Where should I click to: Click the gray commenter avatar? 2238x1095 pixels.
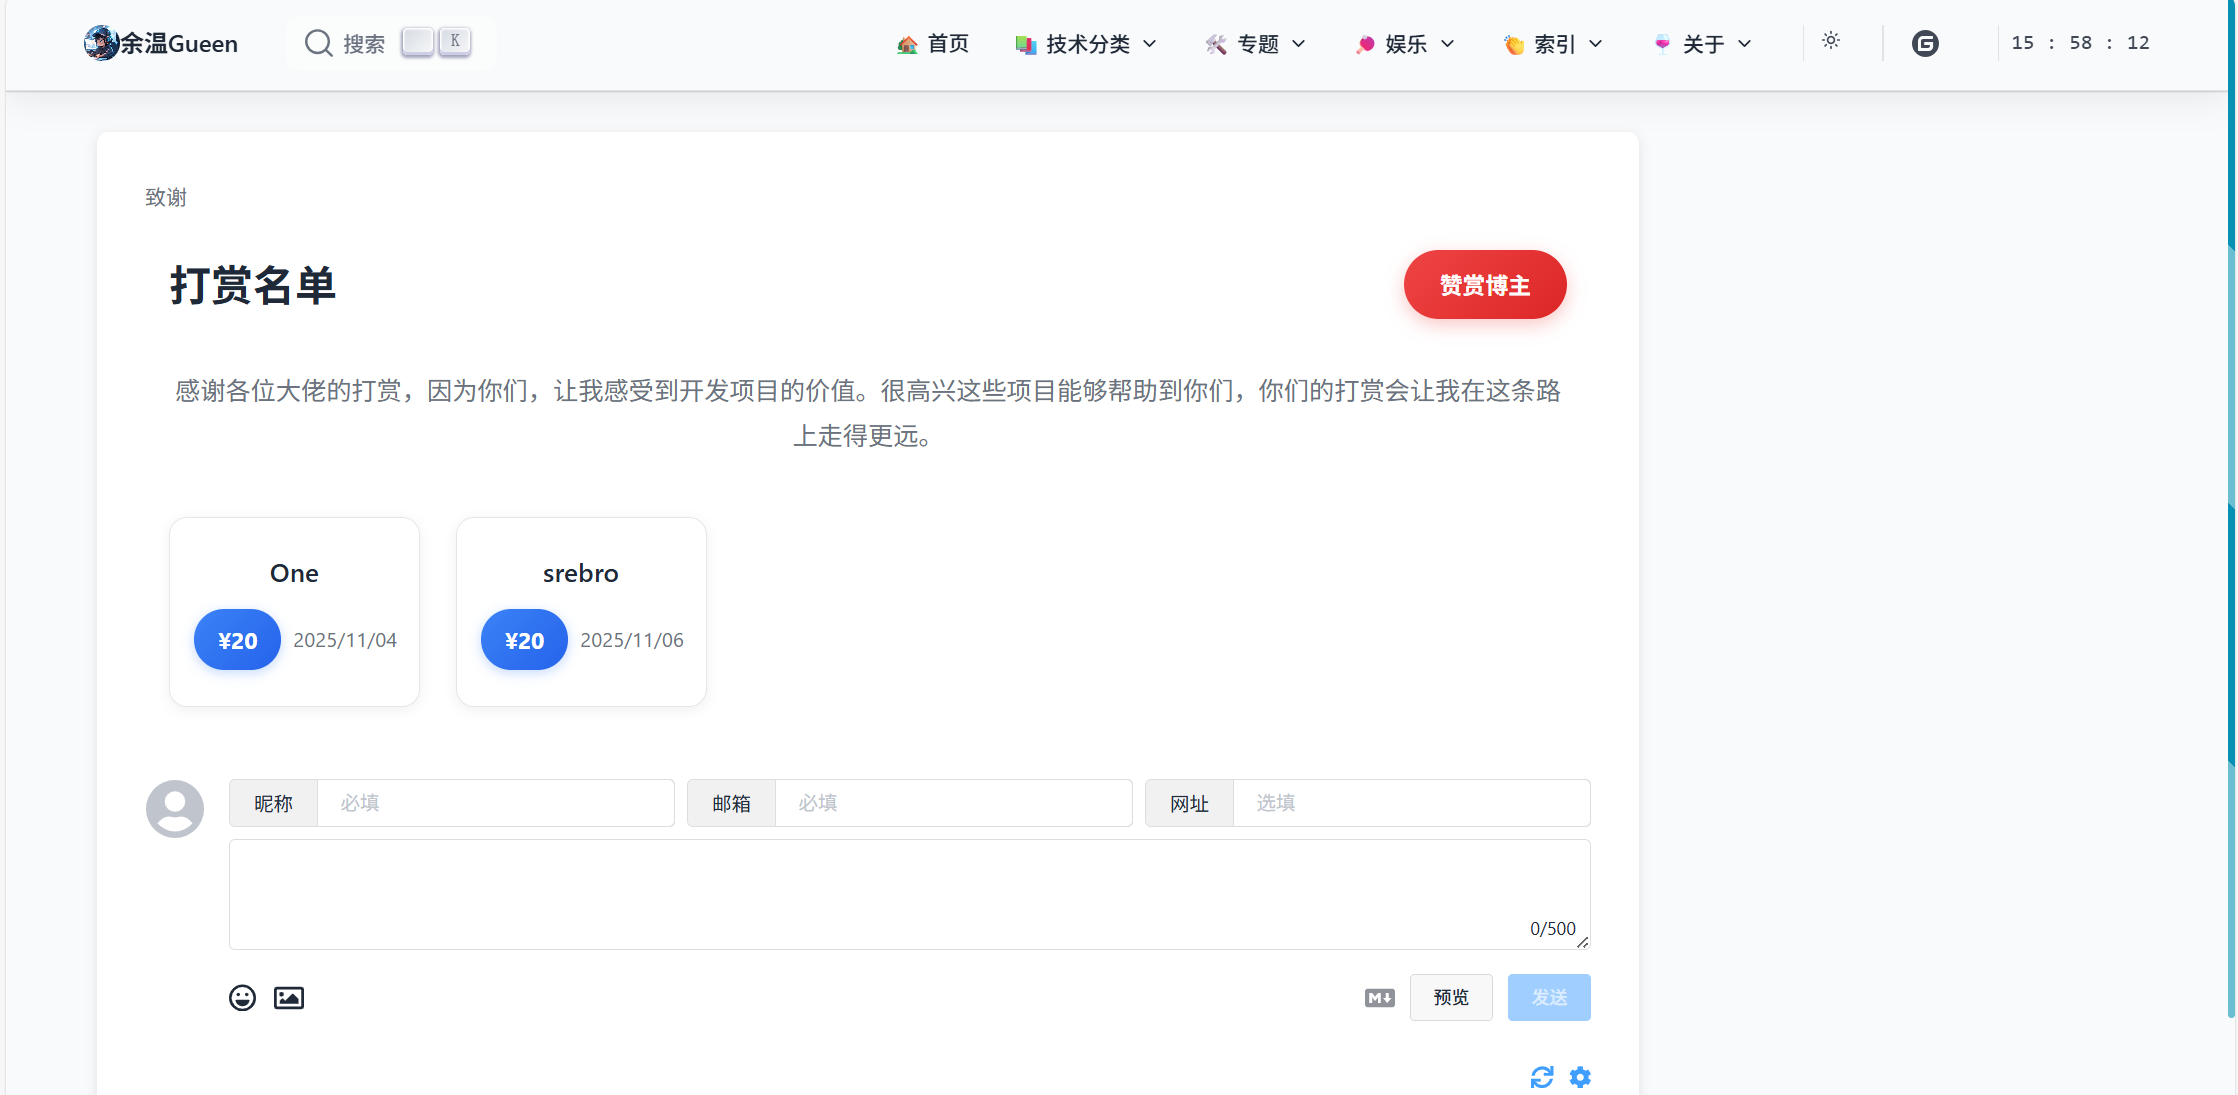click(x=175, y=808)
